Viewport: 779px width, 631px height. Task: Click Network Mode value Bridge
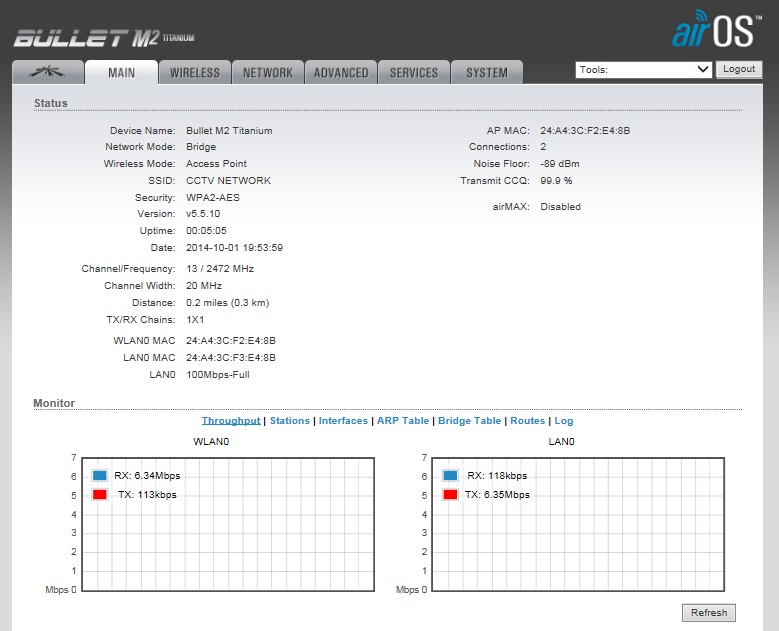tap(201, 147)
